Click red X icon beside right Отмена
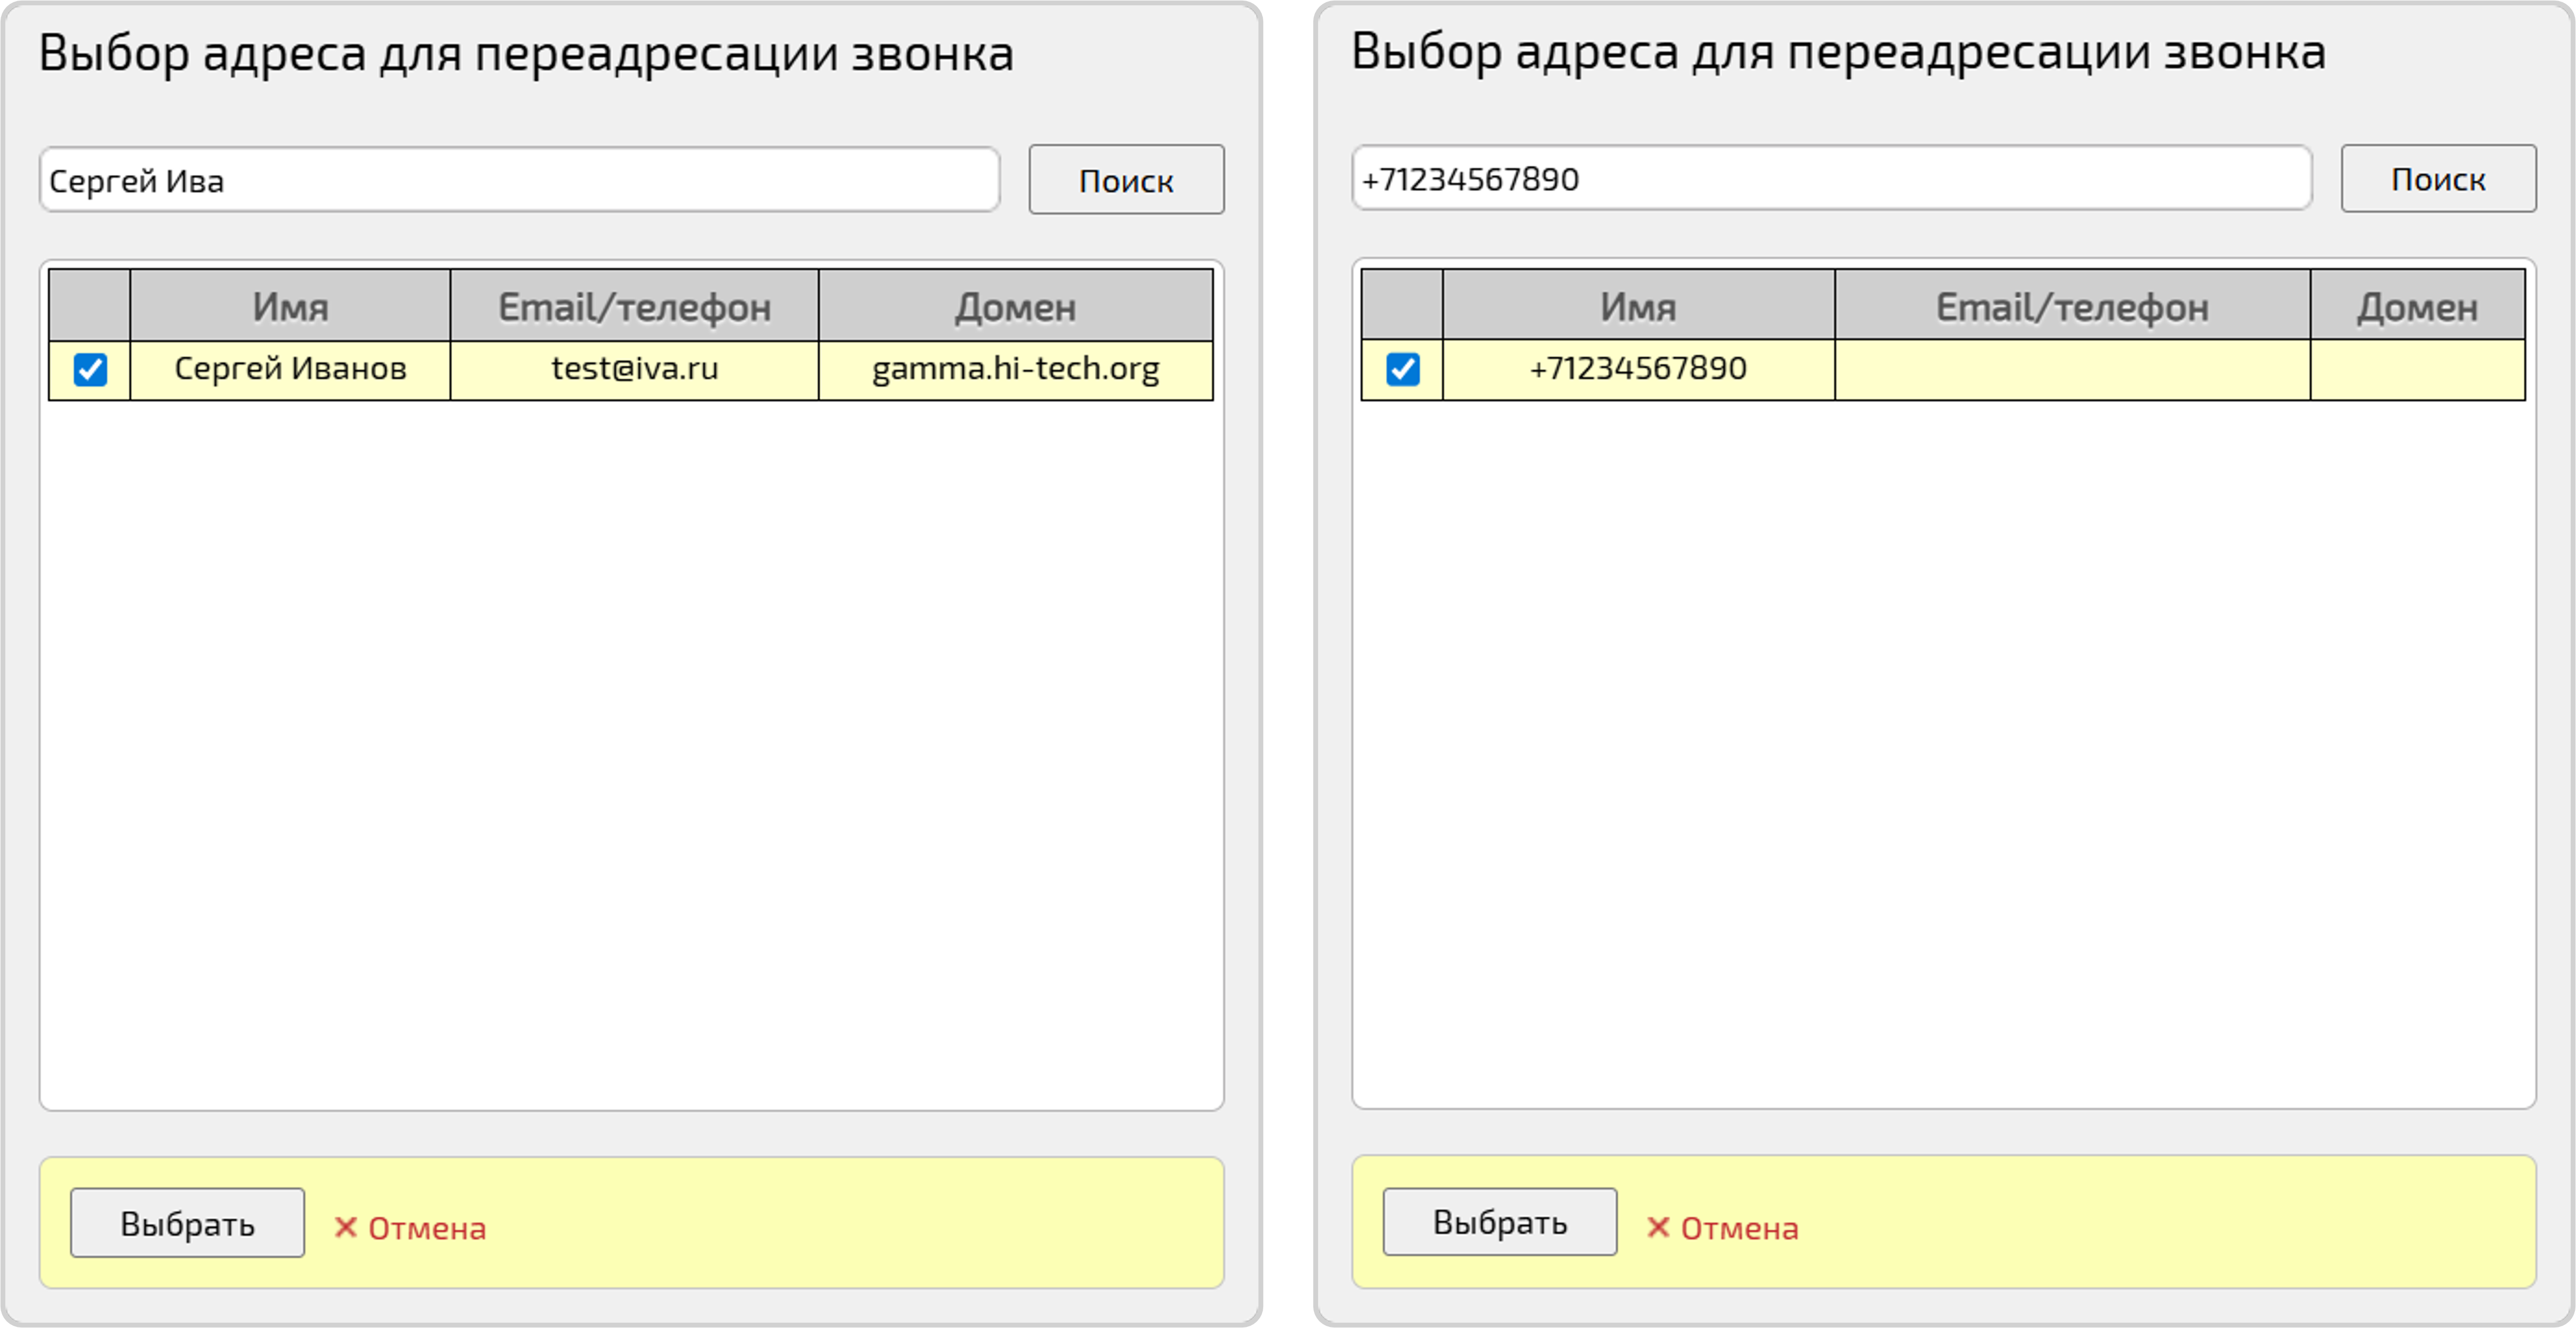 1658,1227
